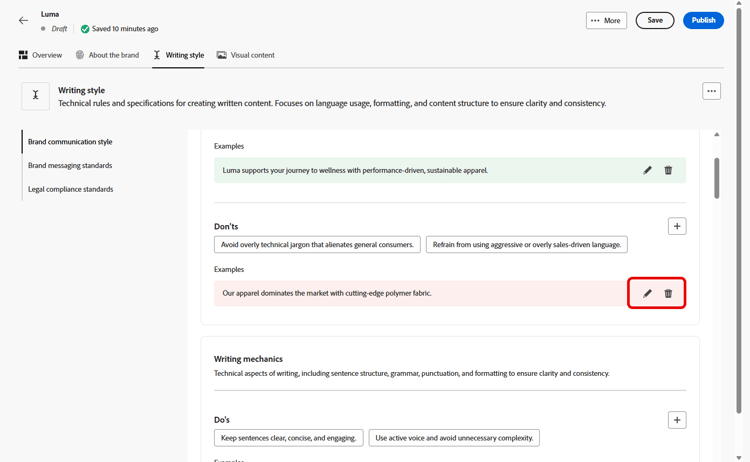Viewport: 750px width, 462px height.
Task: Click the back arrow next to Luma
Action: point(23,20)
